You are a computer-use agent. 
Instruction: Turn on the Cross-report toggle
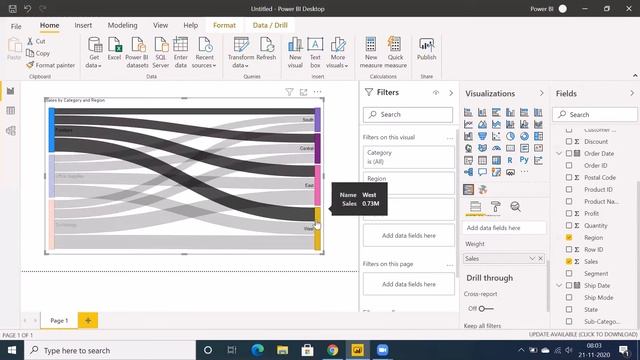click(x=486, y=309)
